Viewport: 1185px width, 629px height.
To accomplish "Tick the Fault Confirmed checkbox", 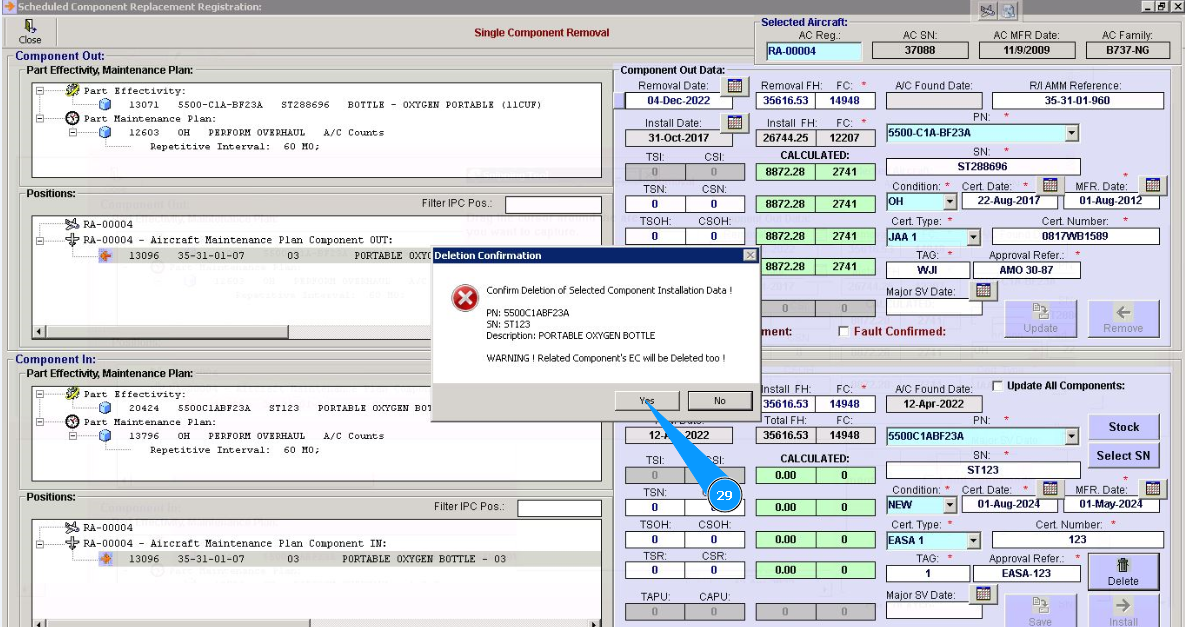I will coord(844,332).
